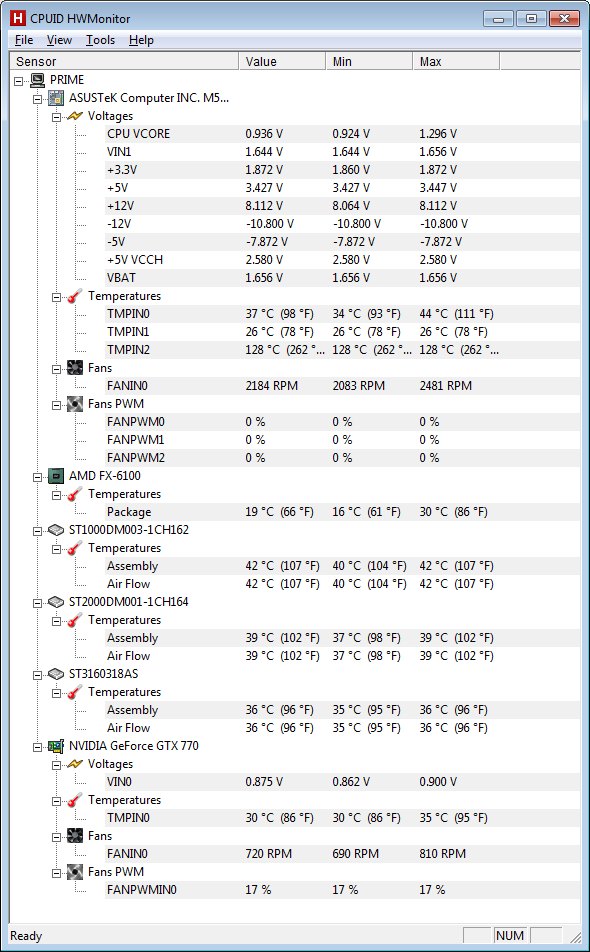This screenshot has height=952, width=590.
Task: Open the File menu
Action: [x=24, y=40]
